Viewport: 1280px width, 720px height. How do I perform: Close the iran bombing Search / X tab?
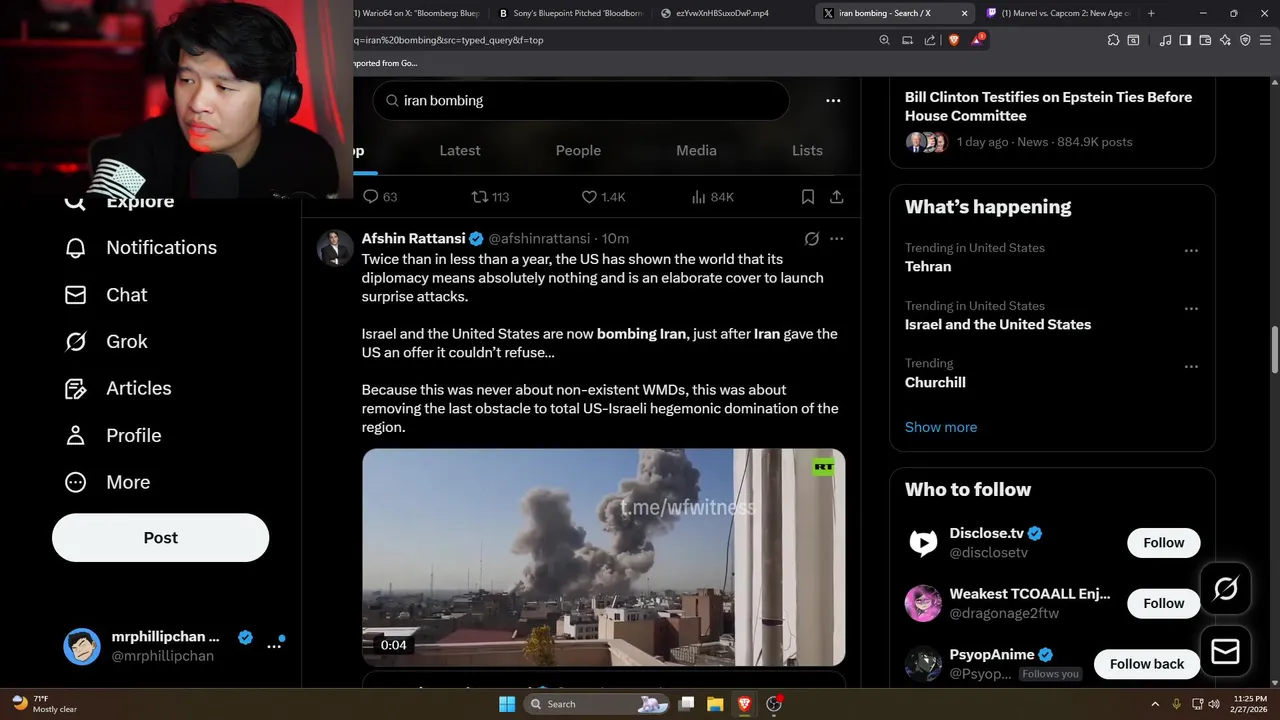coord(964,13)
